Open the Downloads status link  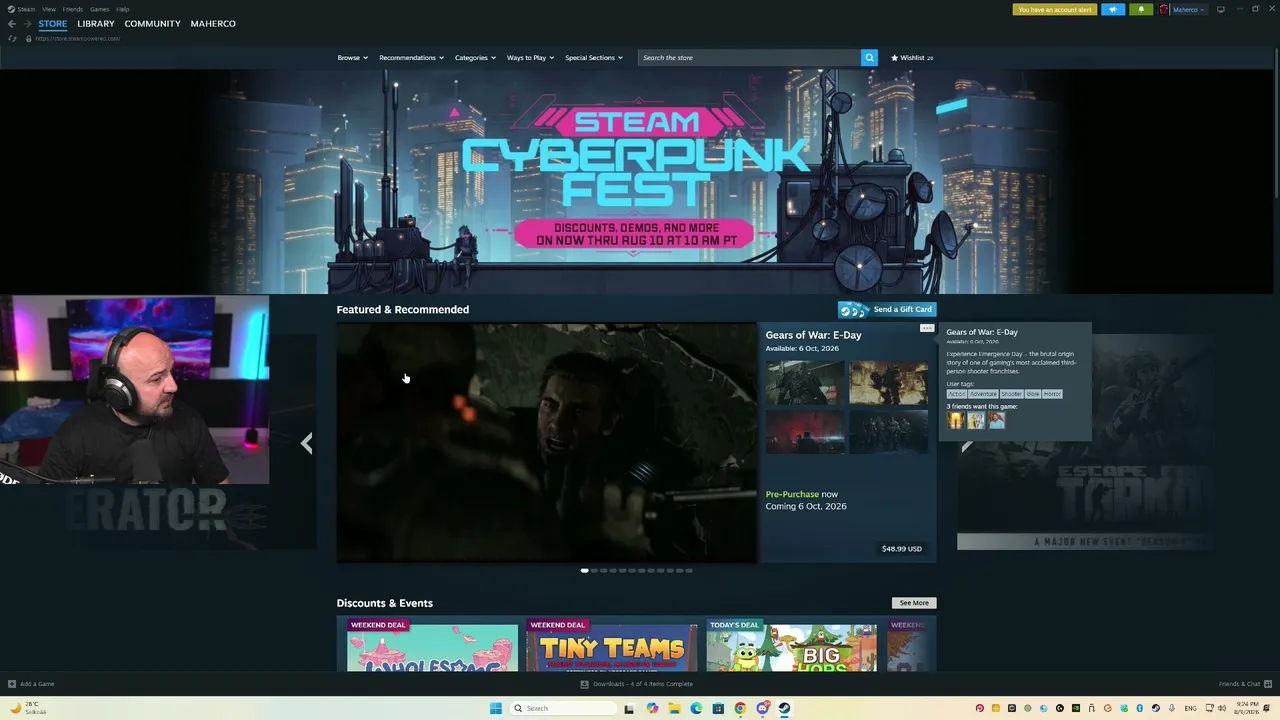click(637, 684)
